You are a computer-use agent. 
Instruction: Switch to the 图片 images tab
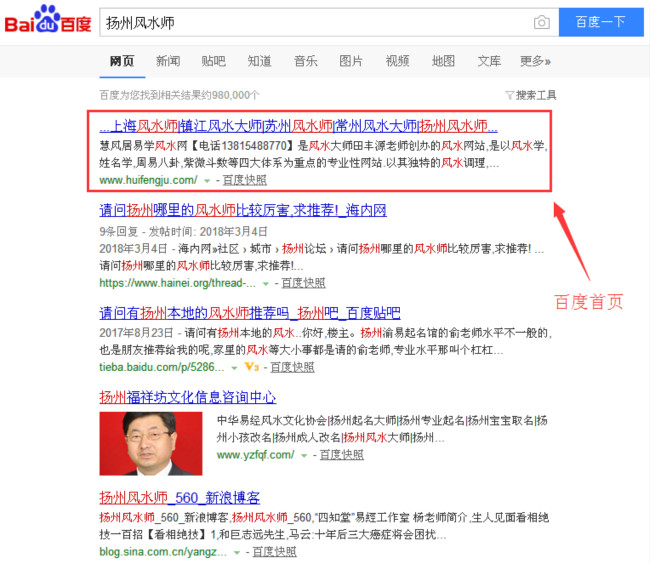click(x=351, y=61)
